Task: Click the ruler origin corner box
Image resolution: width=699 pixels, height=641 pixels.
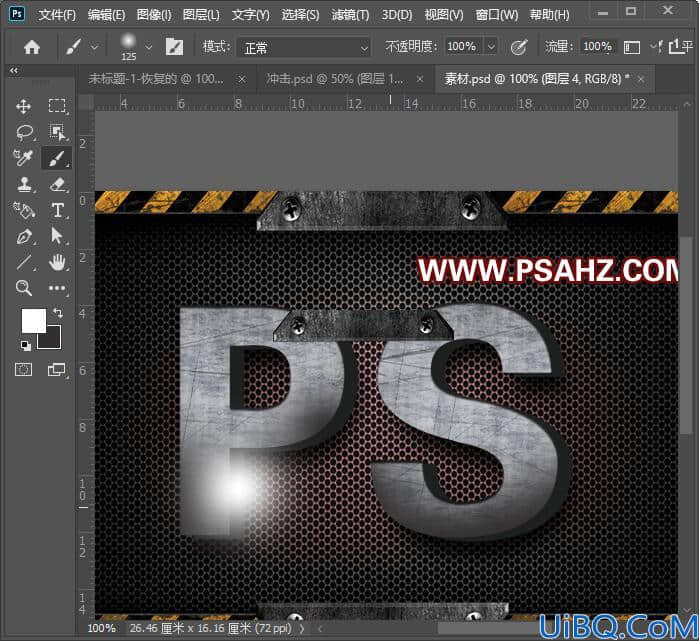Action: pyautogui.click(x=86, y=102)
